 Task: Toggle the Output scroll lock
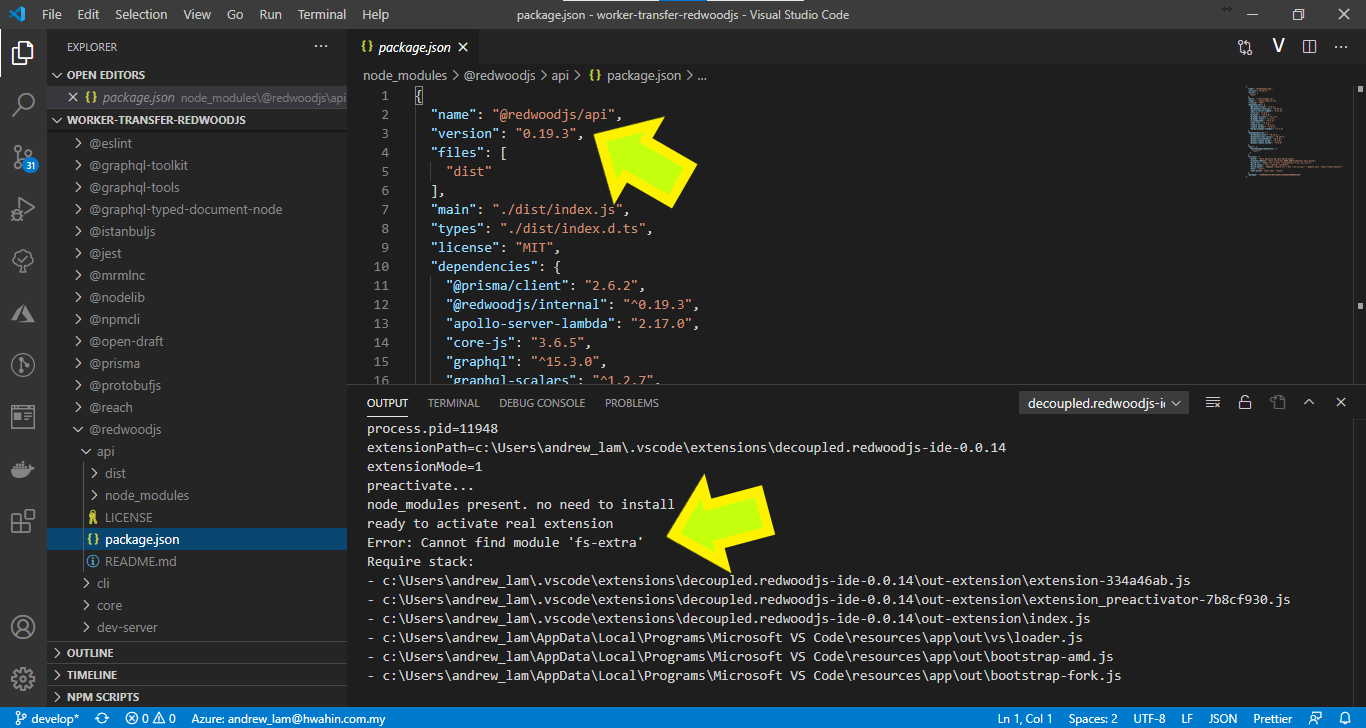click(x=1245, y=403)
